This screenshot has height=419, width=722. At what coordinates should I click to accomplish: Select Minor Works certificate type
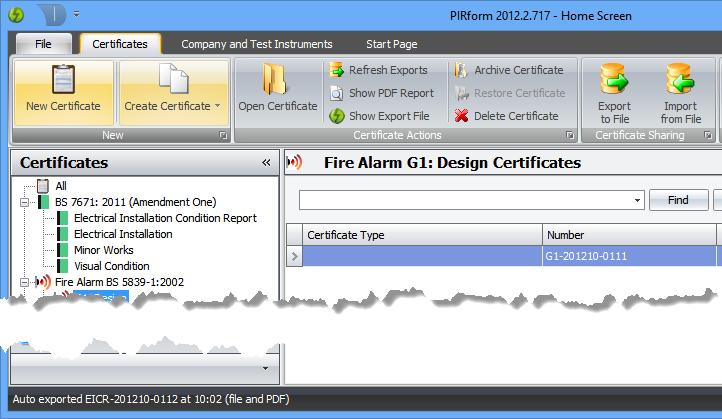[104, 250]
